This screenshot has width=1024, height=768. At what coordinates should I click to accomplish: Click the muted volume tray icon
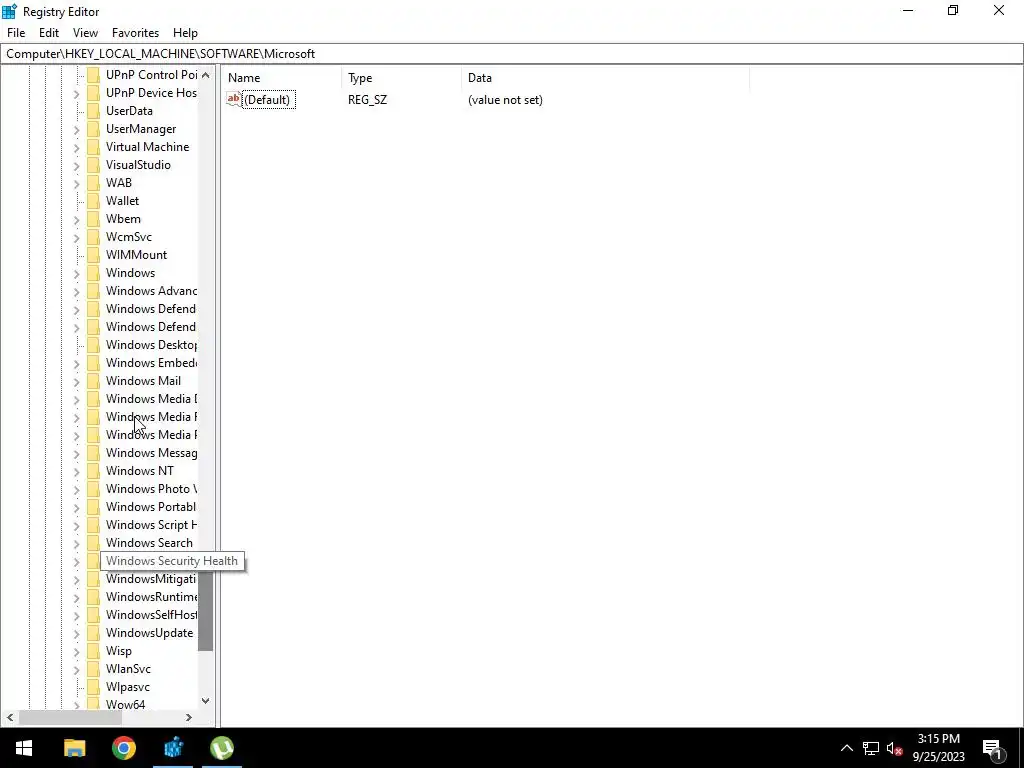(894, 748)
